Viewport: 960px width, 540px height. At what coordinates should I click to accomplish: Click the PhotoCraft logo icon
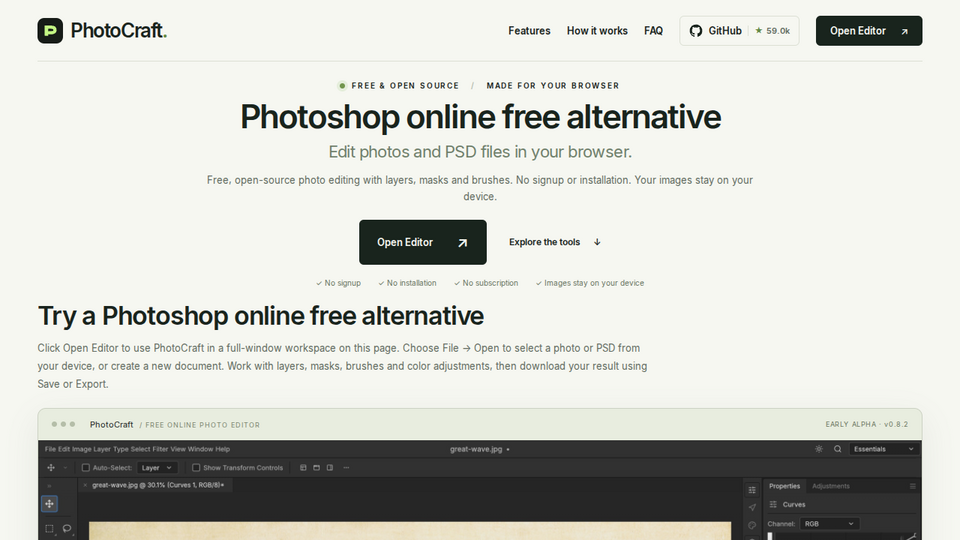50,31
